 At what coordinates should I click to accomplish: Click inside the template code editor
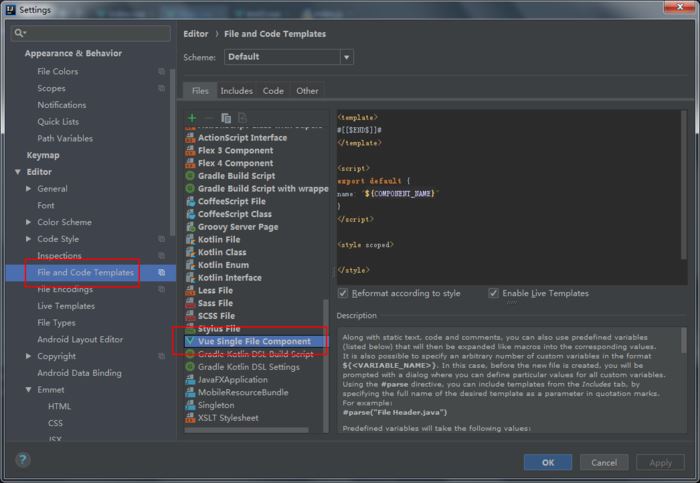click(x=508, y=197)
